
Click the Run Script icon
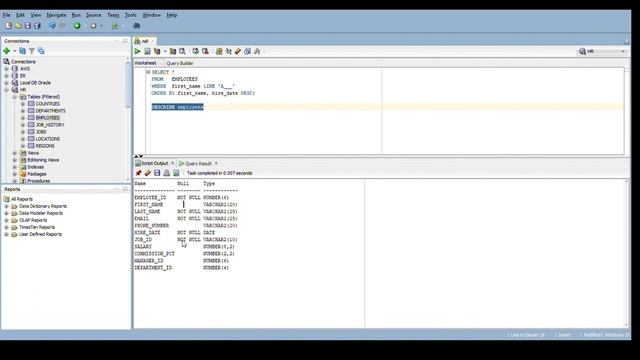[147, 51]
